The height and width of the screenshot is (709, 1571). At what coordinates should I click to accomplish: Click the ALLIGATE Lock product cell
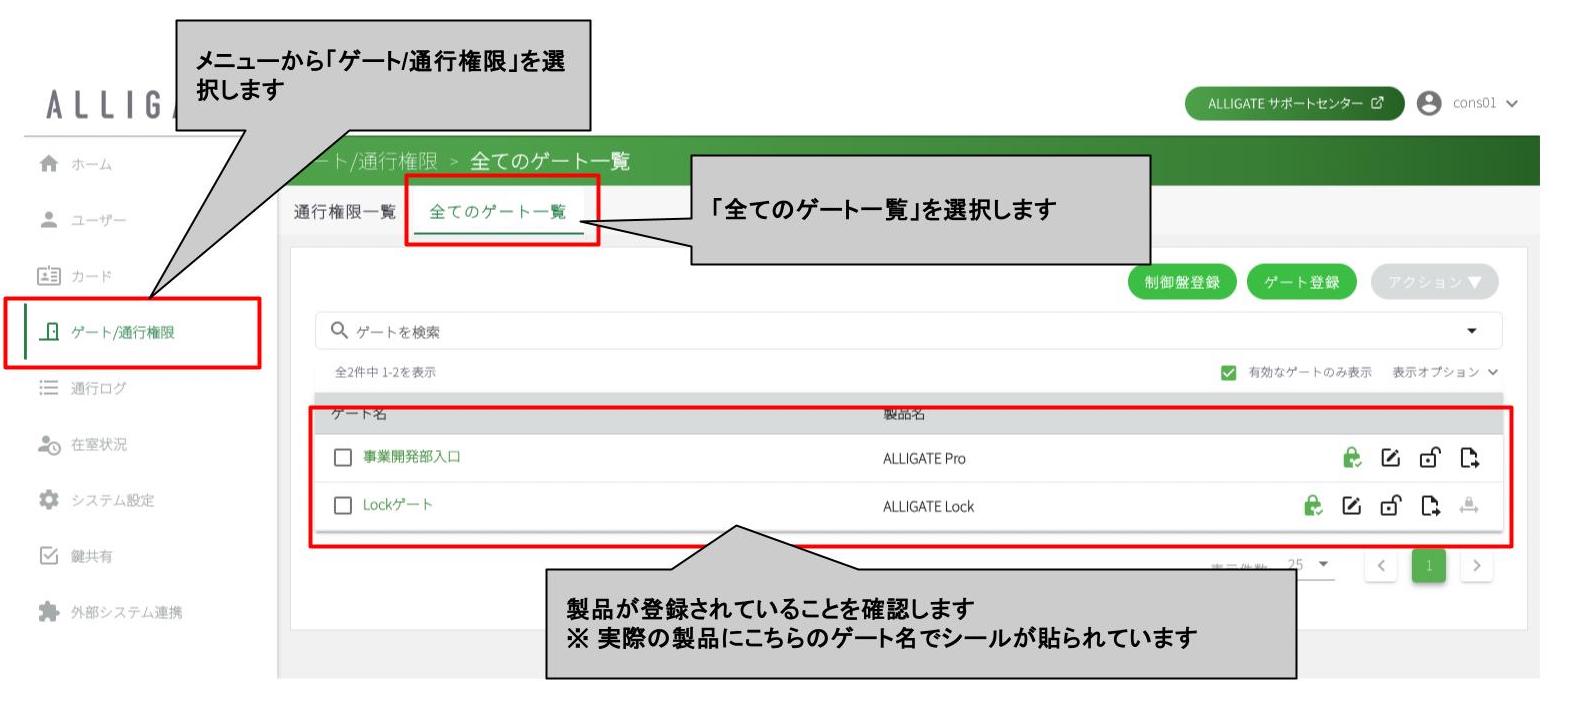pos(928,506)
